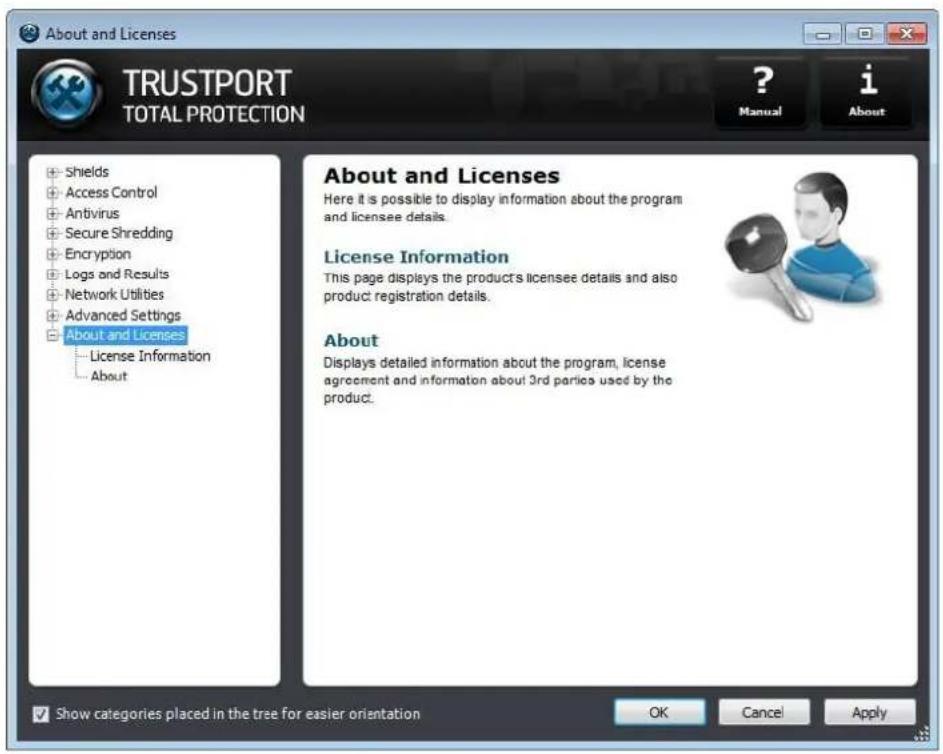Expand the Network Utilities tree node
The height and width of the screenshot is (754, 943).
52,295
